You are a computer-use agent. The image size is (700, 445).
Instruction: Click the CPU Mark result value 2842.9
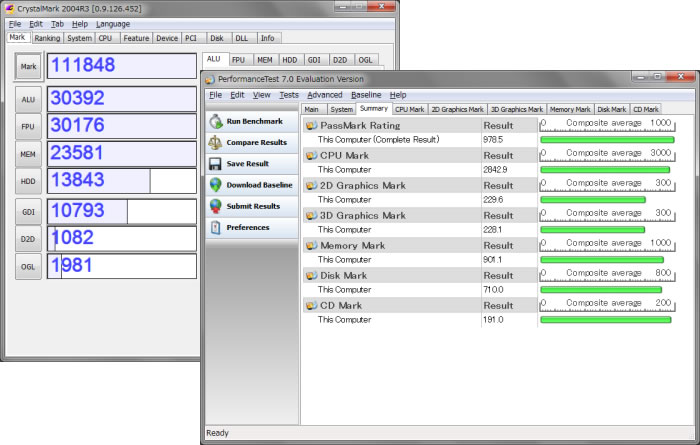[495, 170]
